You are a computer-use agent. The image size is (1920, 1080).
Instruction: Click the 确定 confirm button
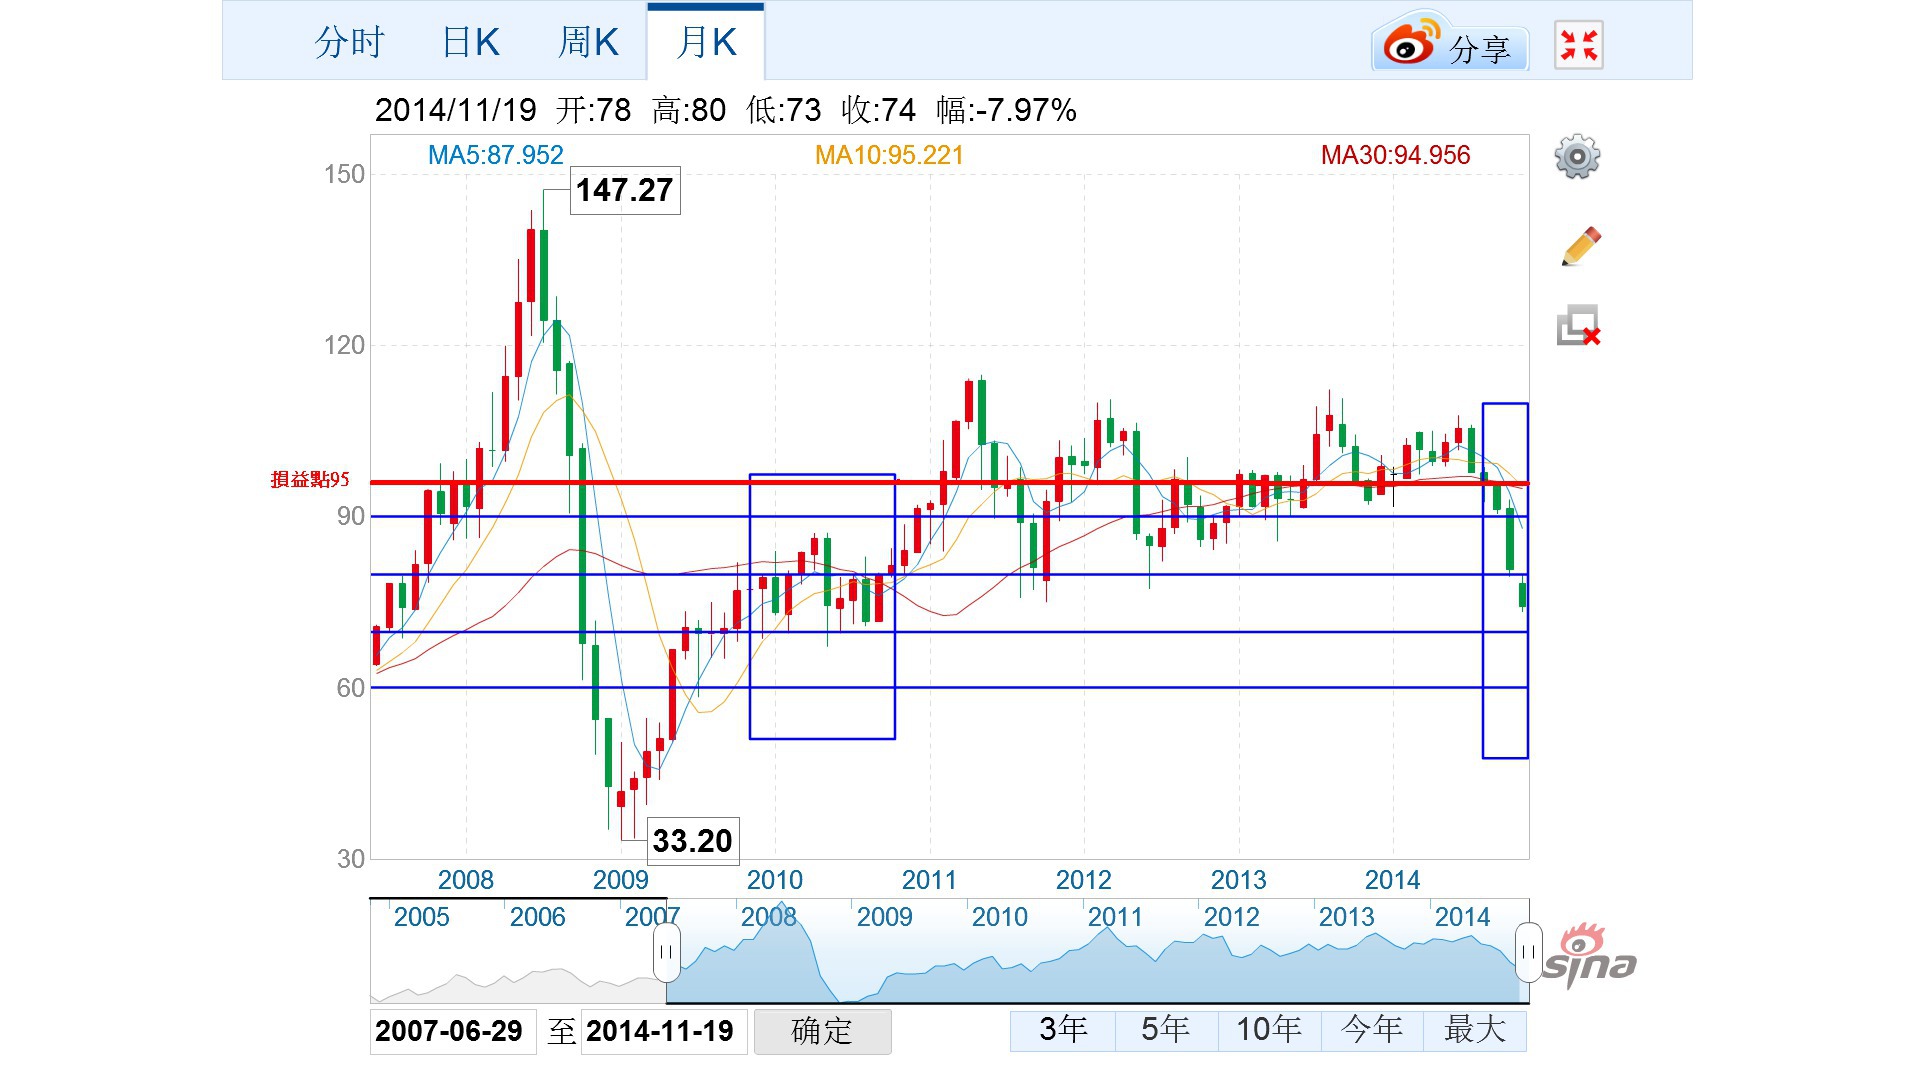822,1031
